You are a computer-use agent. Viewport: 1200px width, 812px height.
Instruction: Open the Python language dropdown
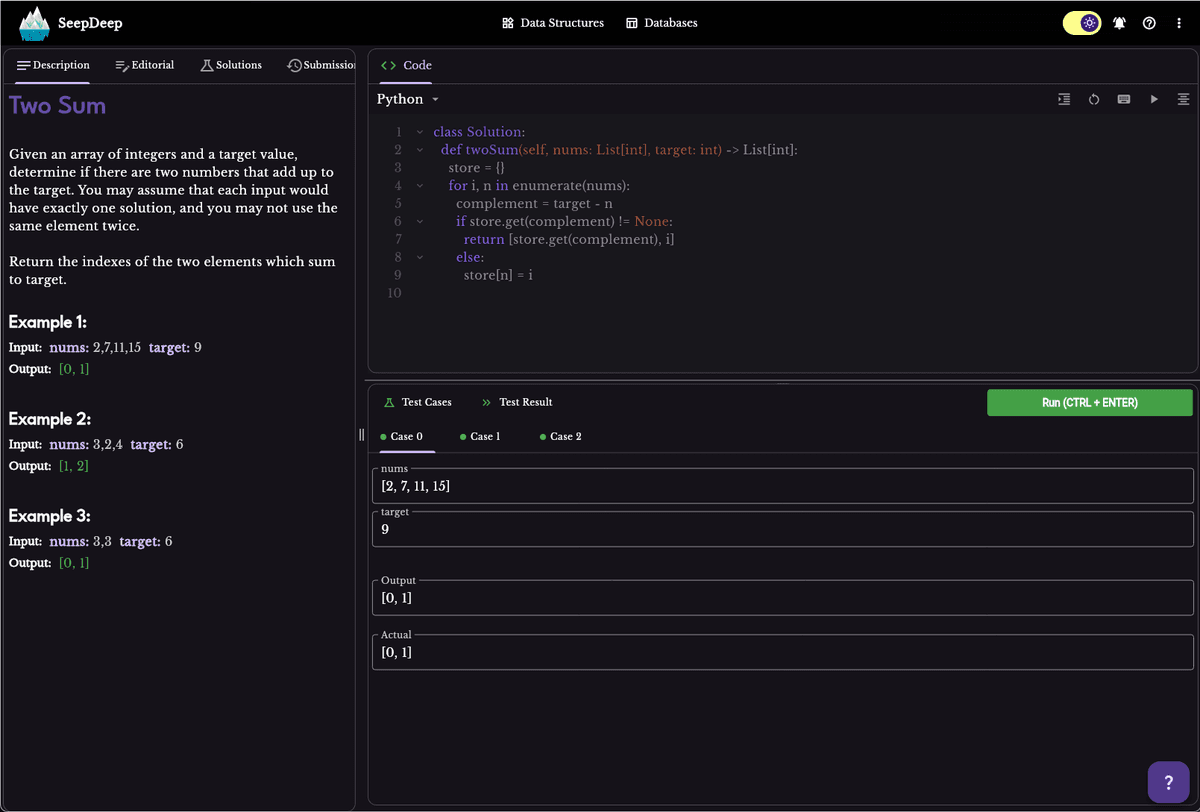coord(407,99)
